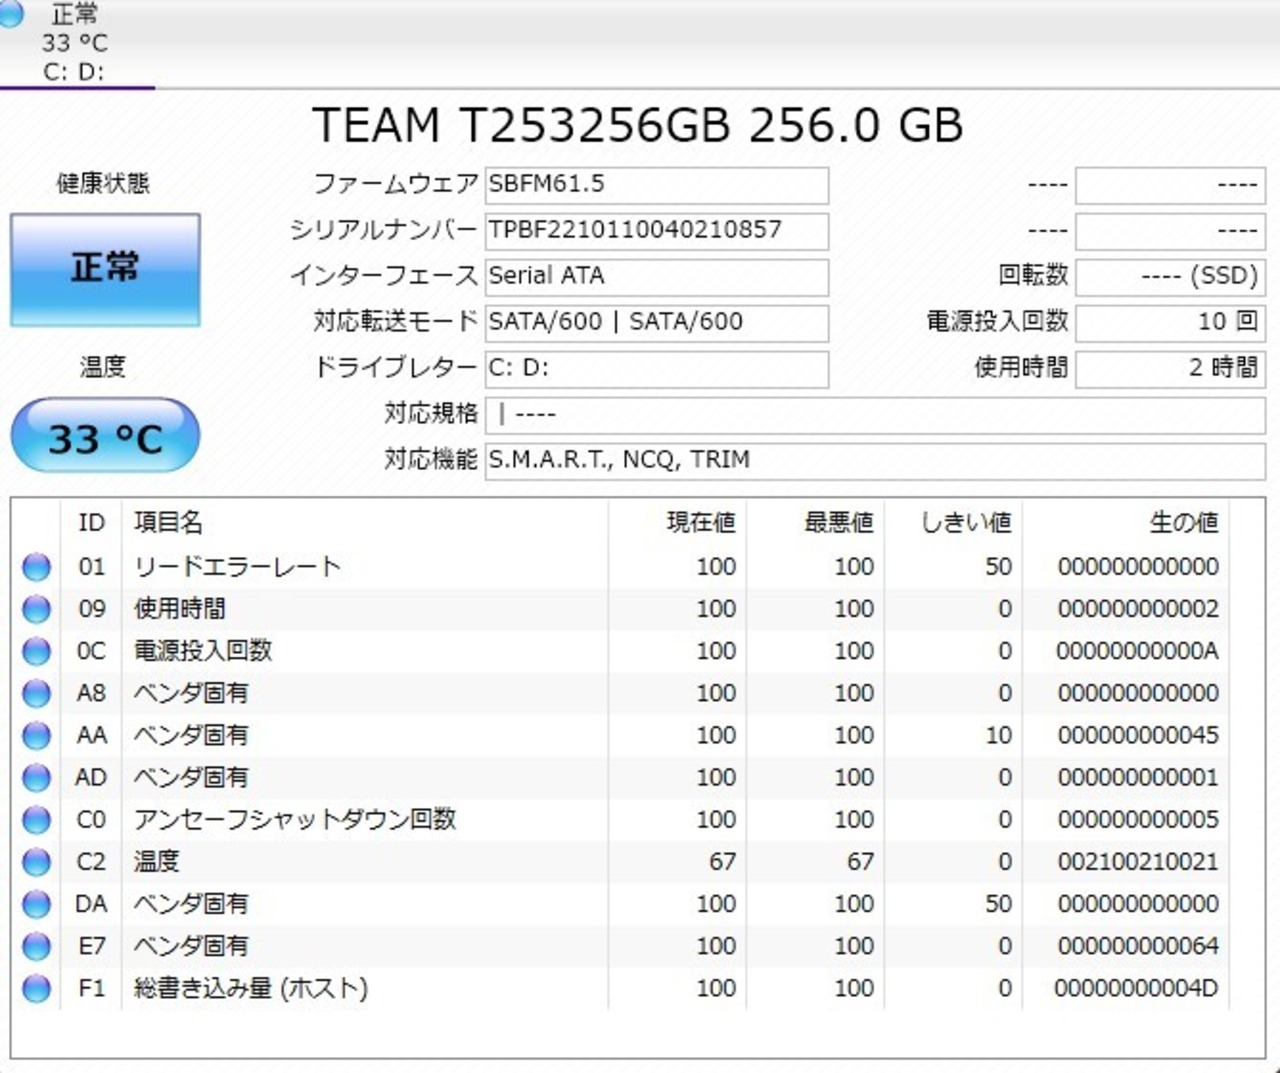This screenshot has height=1073, width=1280.
Task: Click the status circle beside 電源投入回数 attribute
Action: point(36,651)
